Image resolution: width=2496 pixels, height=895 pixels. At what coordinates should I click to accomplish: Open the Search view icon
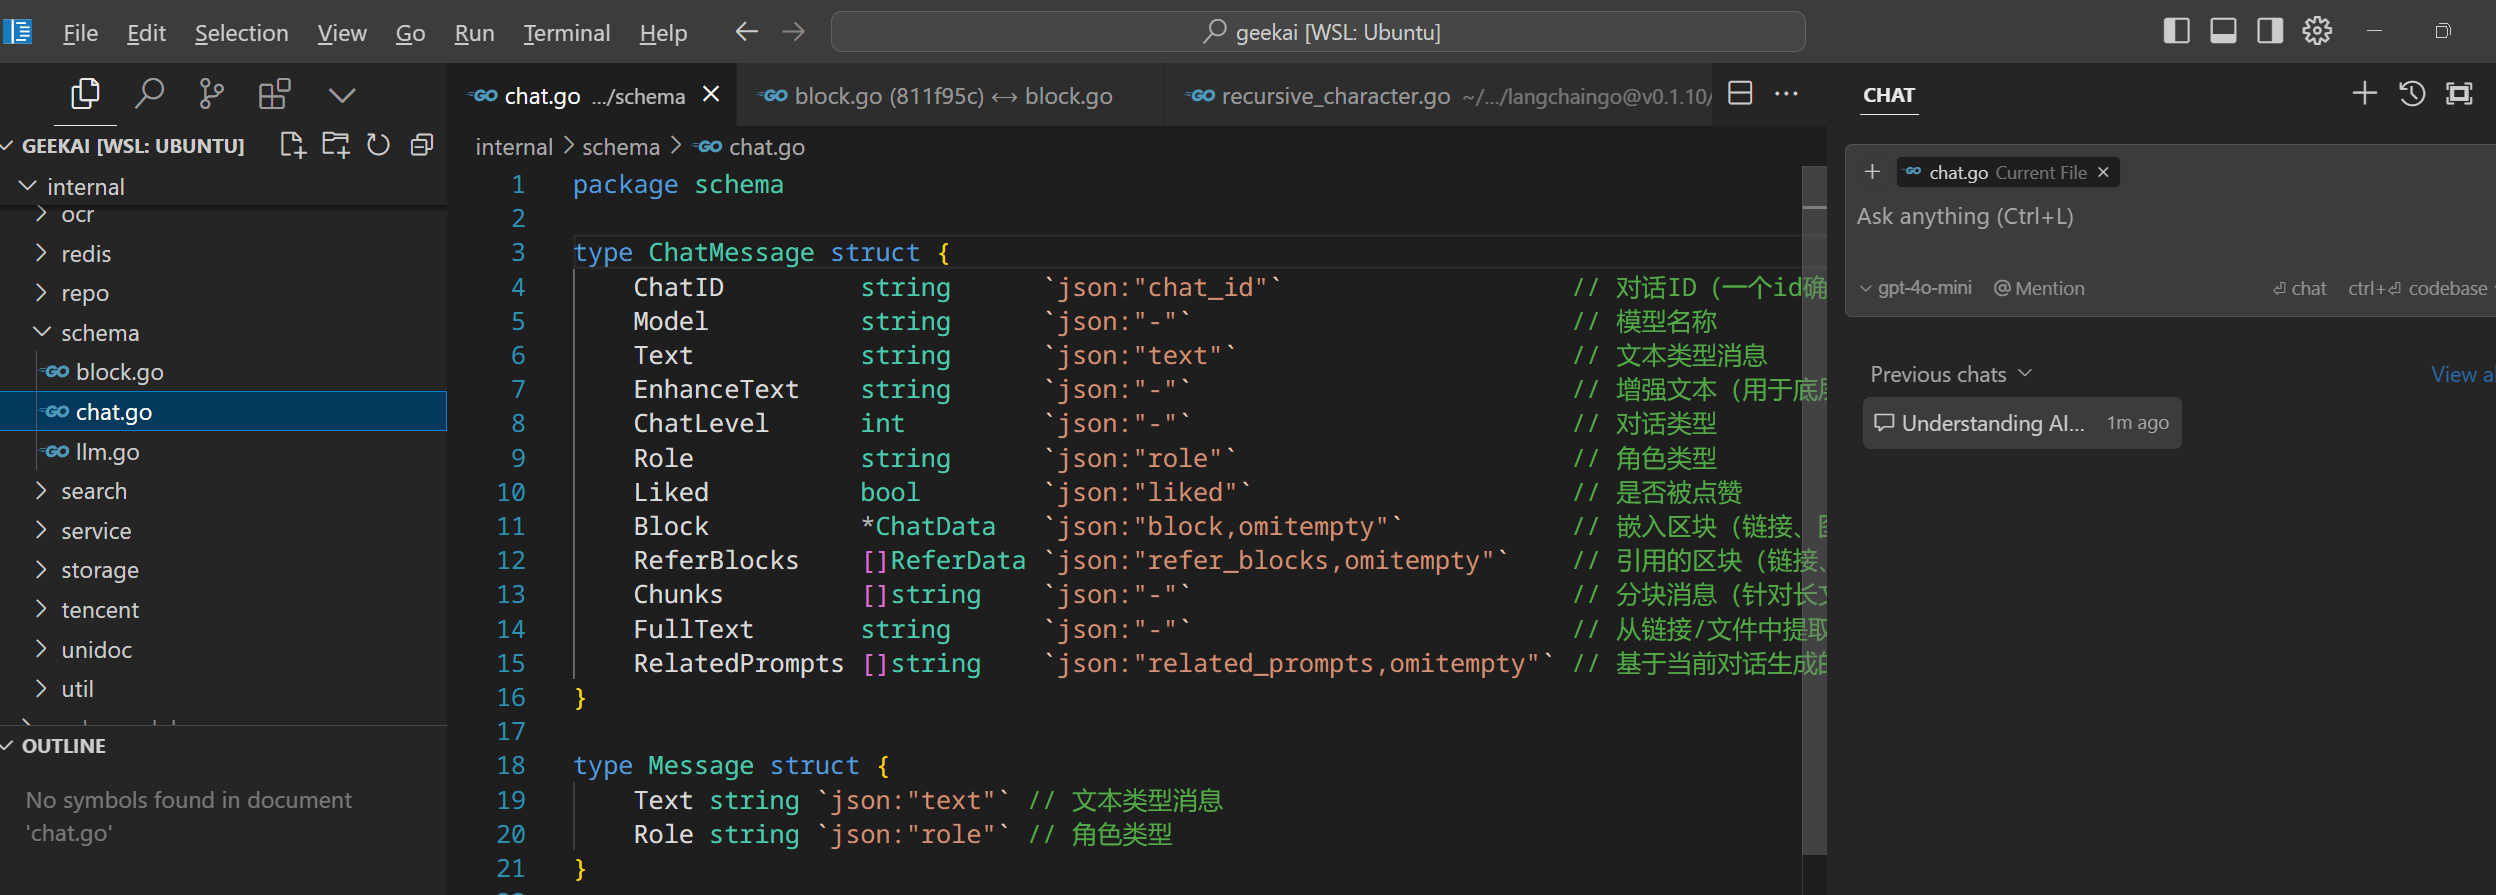tap(149, 94)
